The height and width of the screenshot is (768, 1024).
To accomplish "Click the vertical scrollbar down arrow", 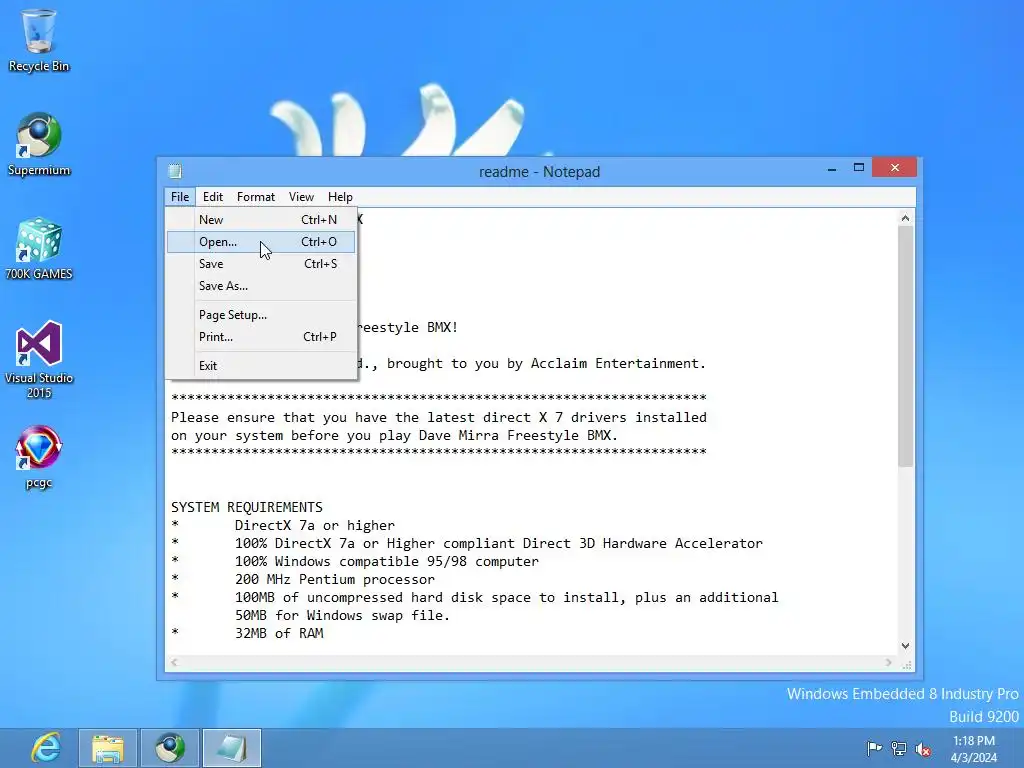I will coord(905,646).
